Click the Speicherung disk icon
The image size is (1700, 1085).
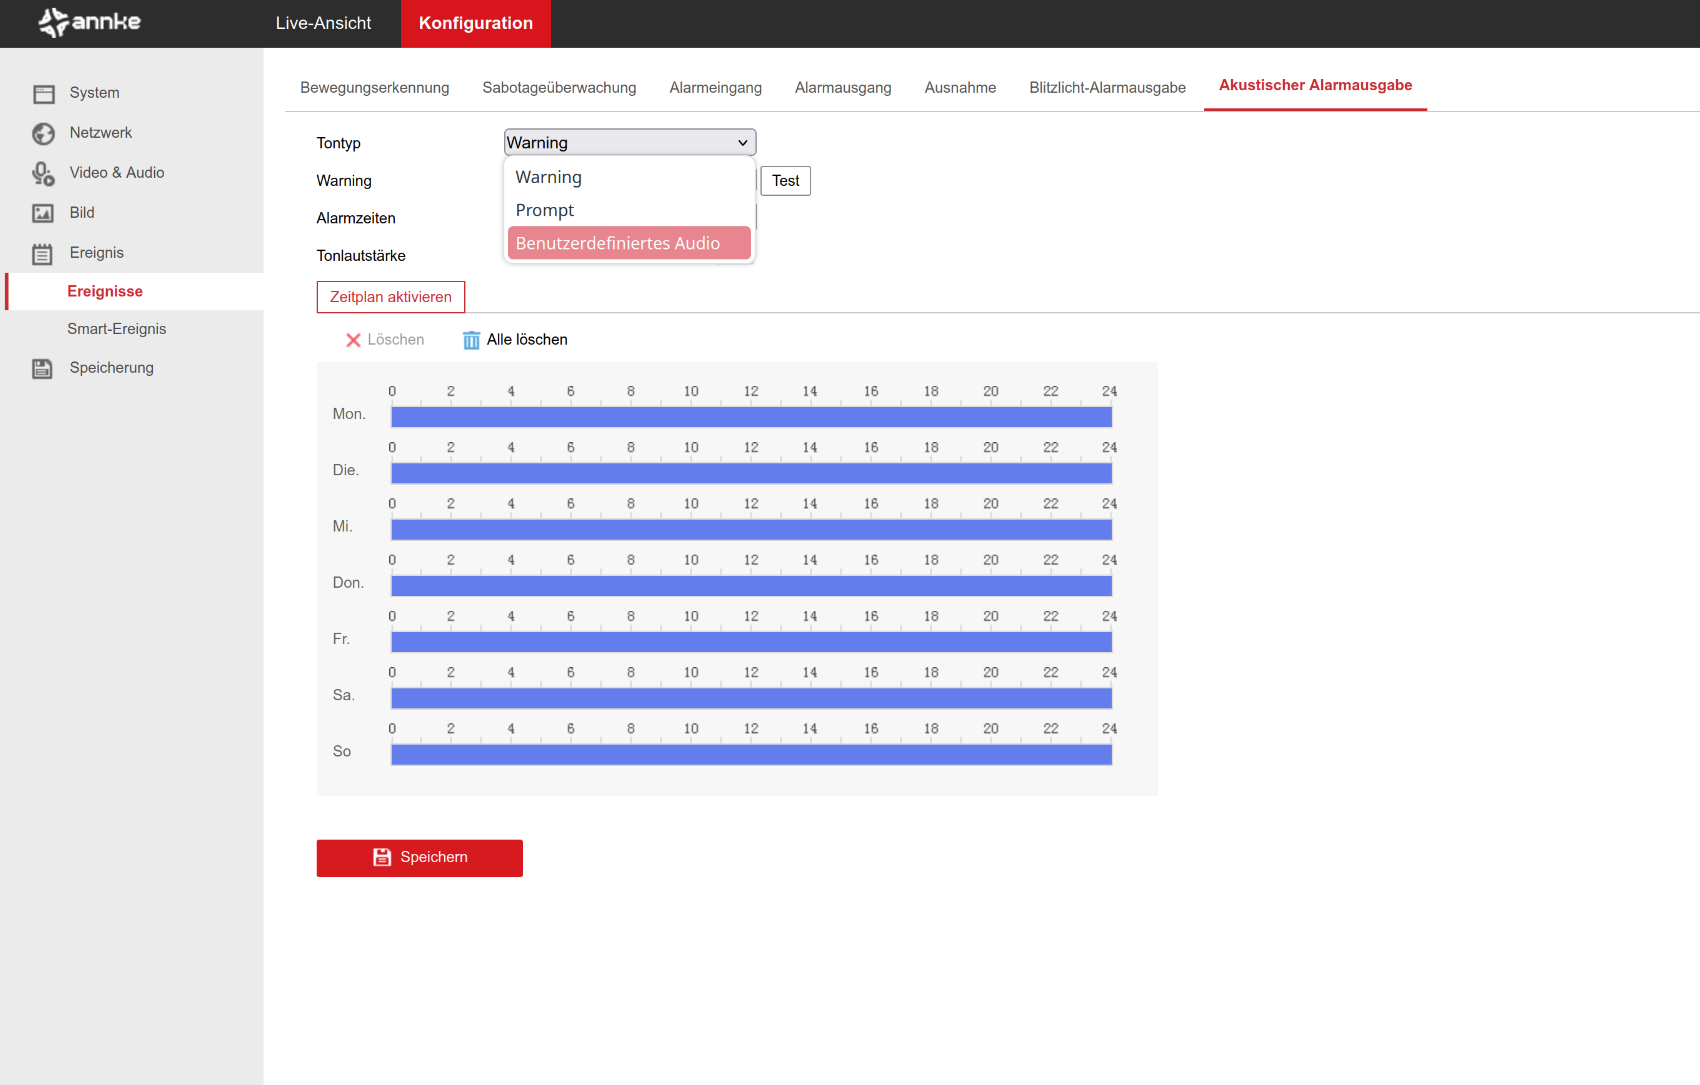click(42, 368)
